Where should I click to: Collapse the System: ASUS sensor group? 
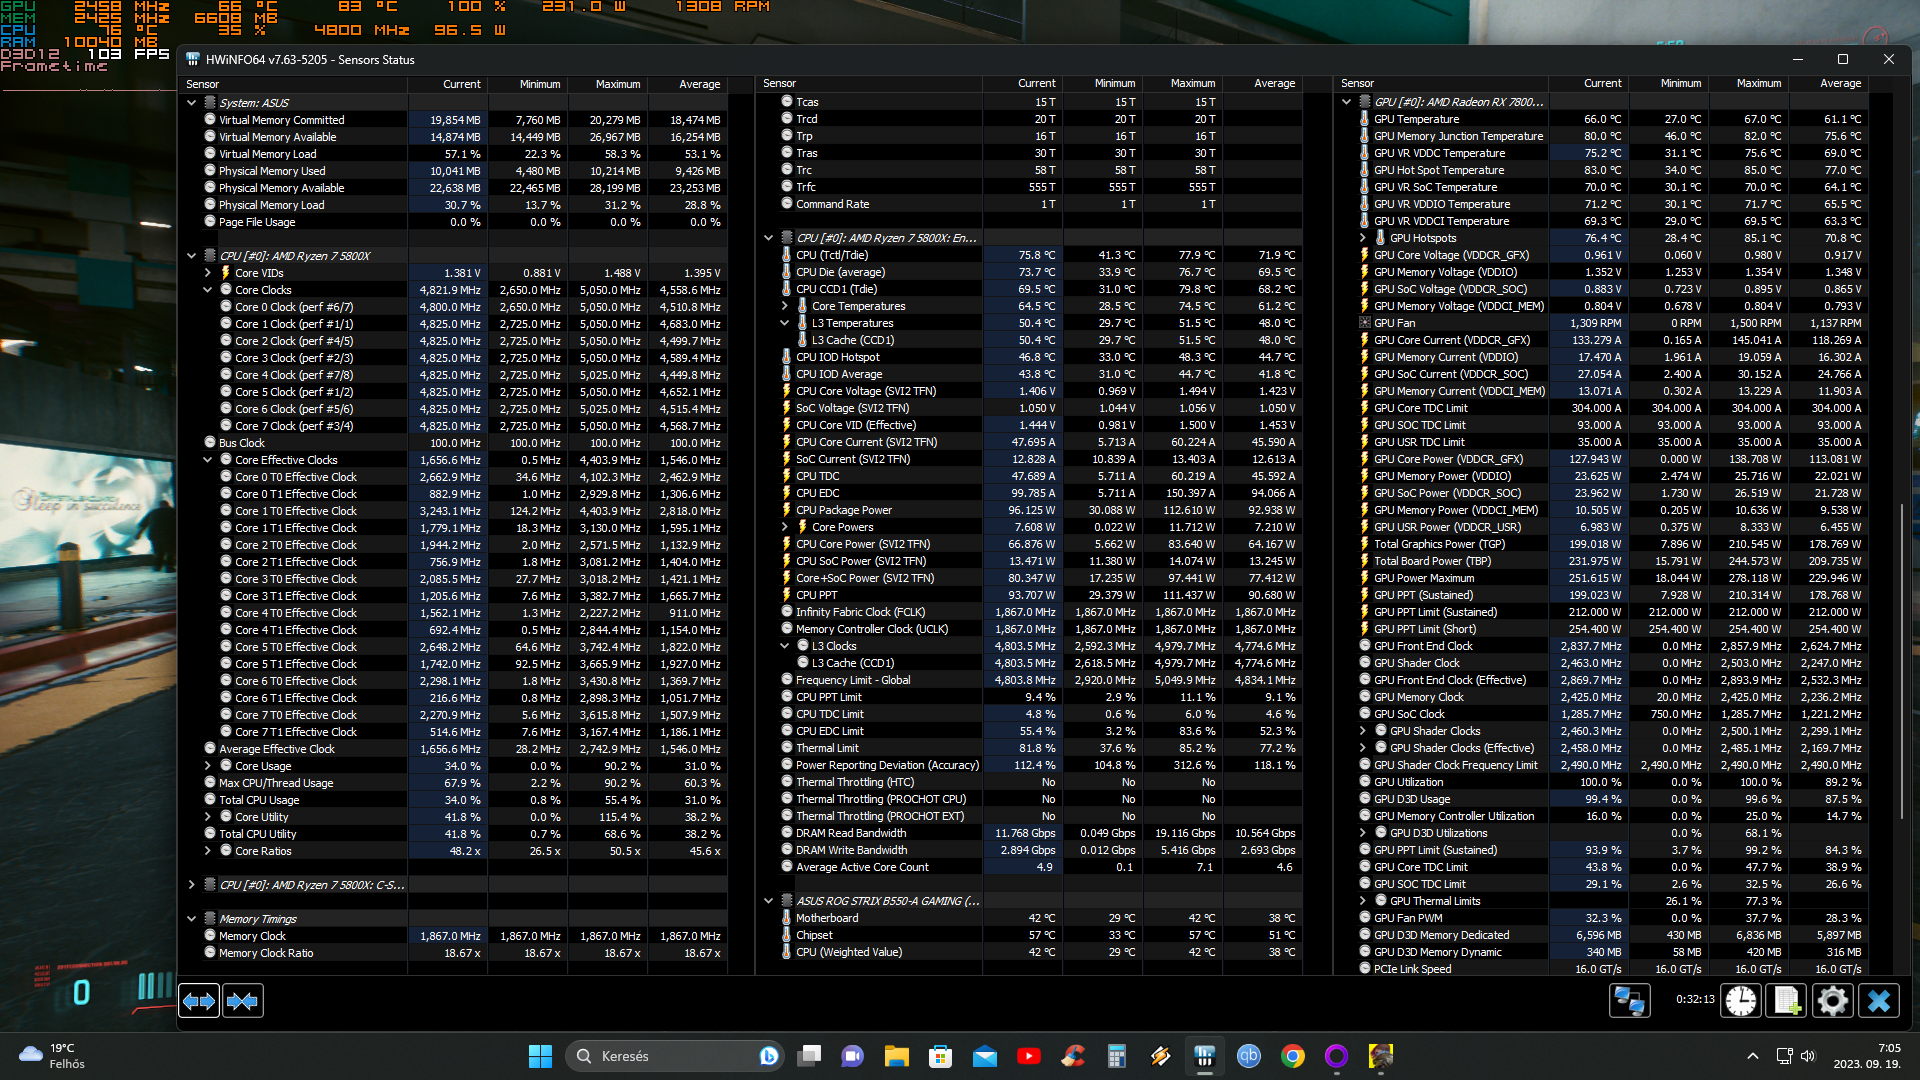191,103
